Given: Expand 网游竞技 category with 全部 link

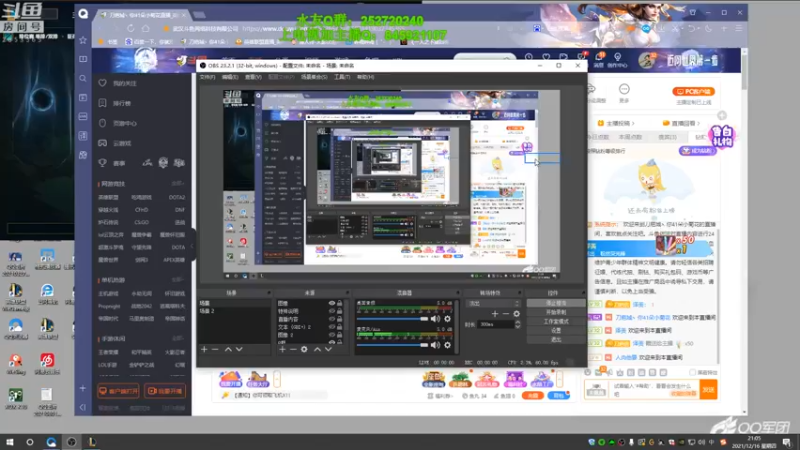Looking at the screenshot, I should pyautogui.click(x=177, y=183).
